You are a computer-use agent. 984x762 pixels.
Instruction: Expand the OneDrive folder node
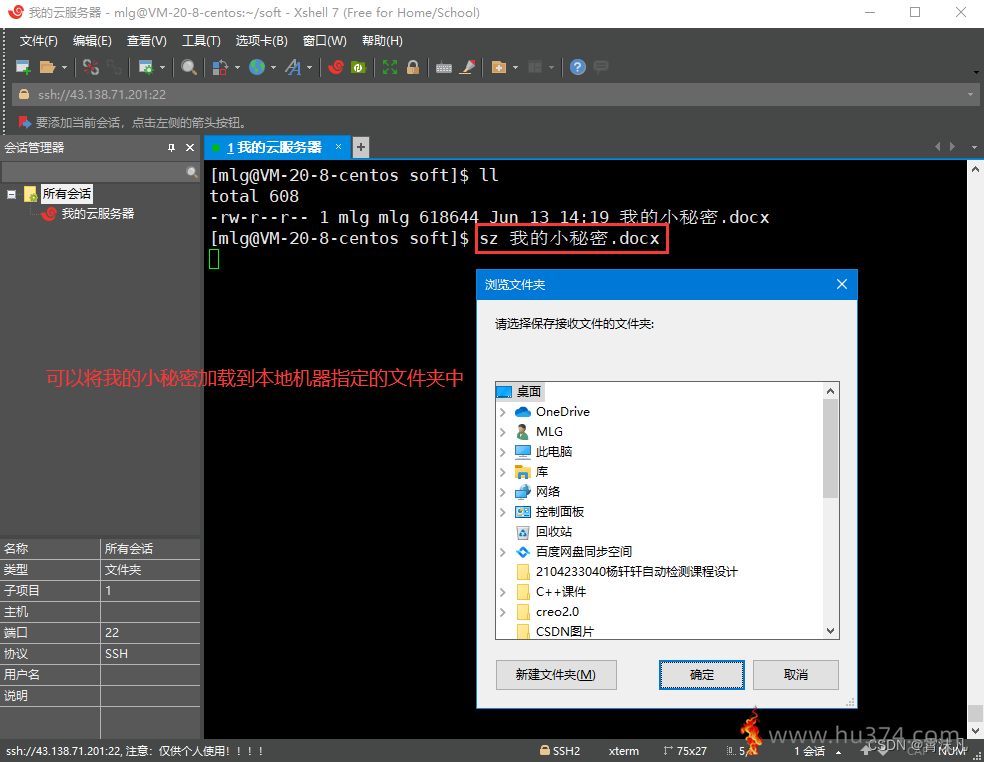click(503, 412)
